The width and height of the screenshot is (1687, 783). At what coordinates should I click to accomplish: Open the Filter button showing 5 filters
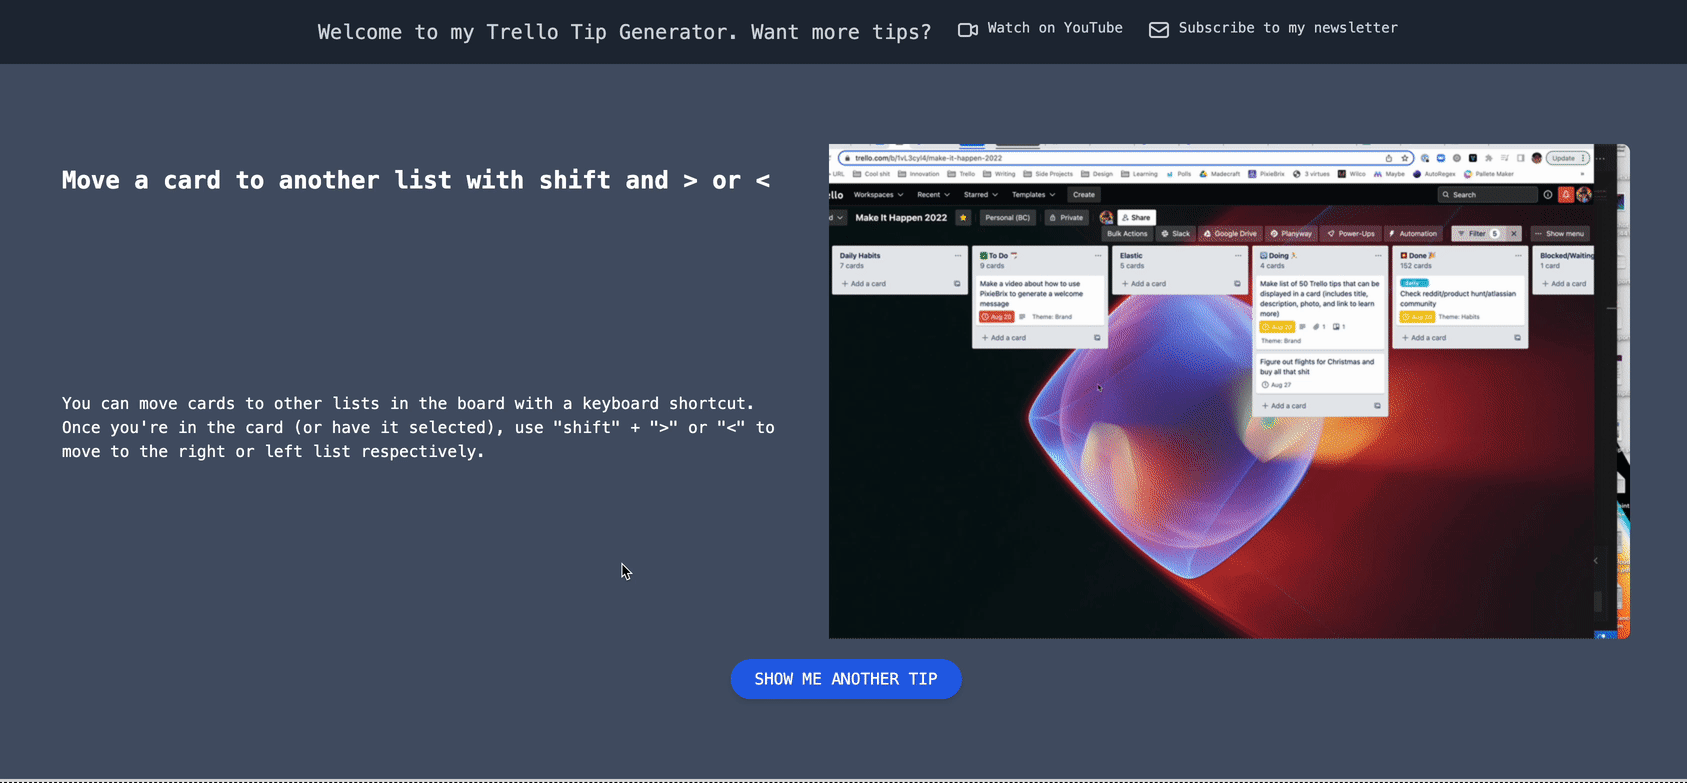[x=1478, y=234]
